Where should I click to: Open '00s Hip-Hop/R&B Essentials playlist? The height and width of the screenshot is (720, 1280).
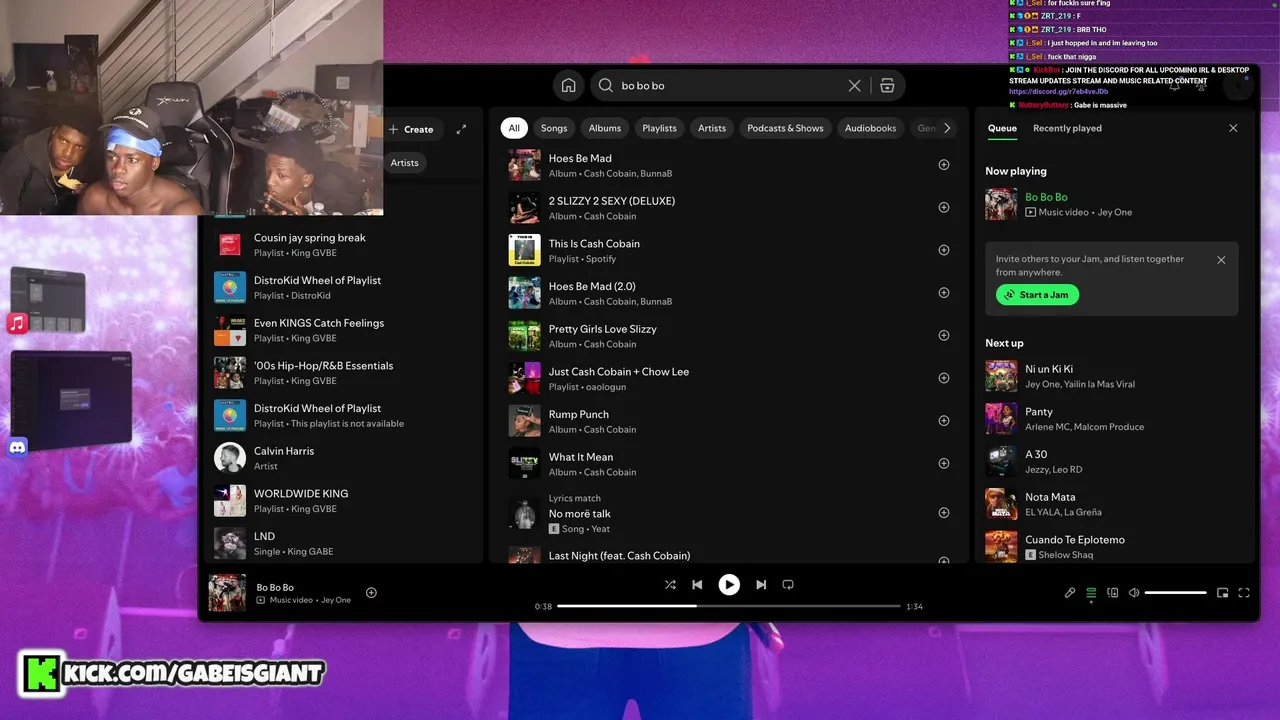pyautogui.click(x=340, y=373)
